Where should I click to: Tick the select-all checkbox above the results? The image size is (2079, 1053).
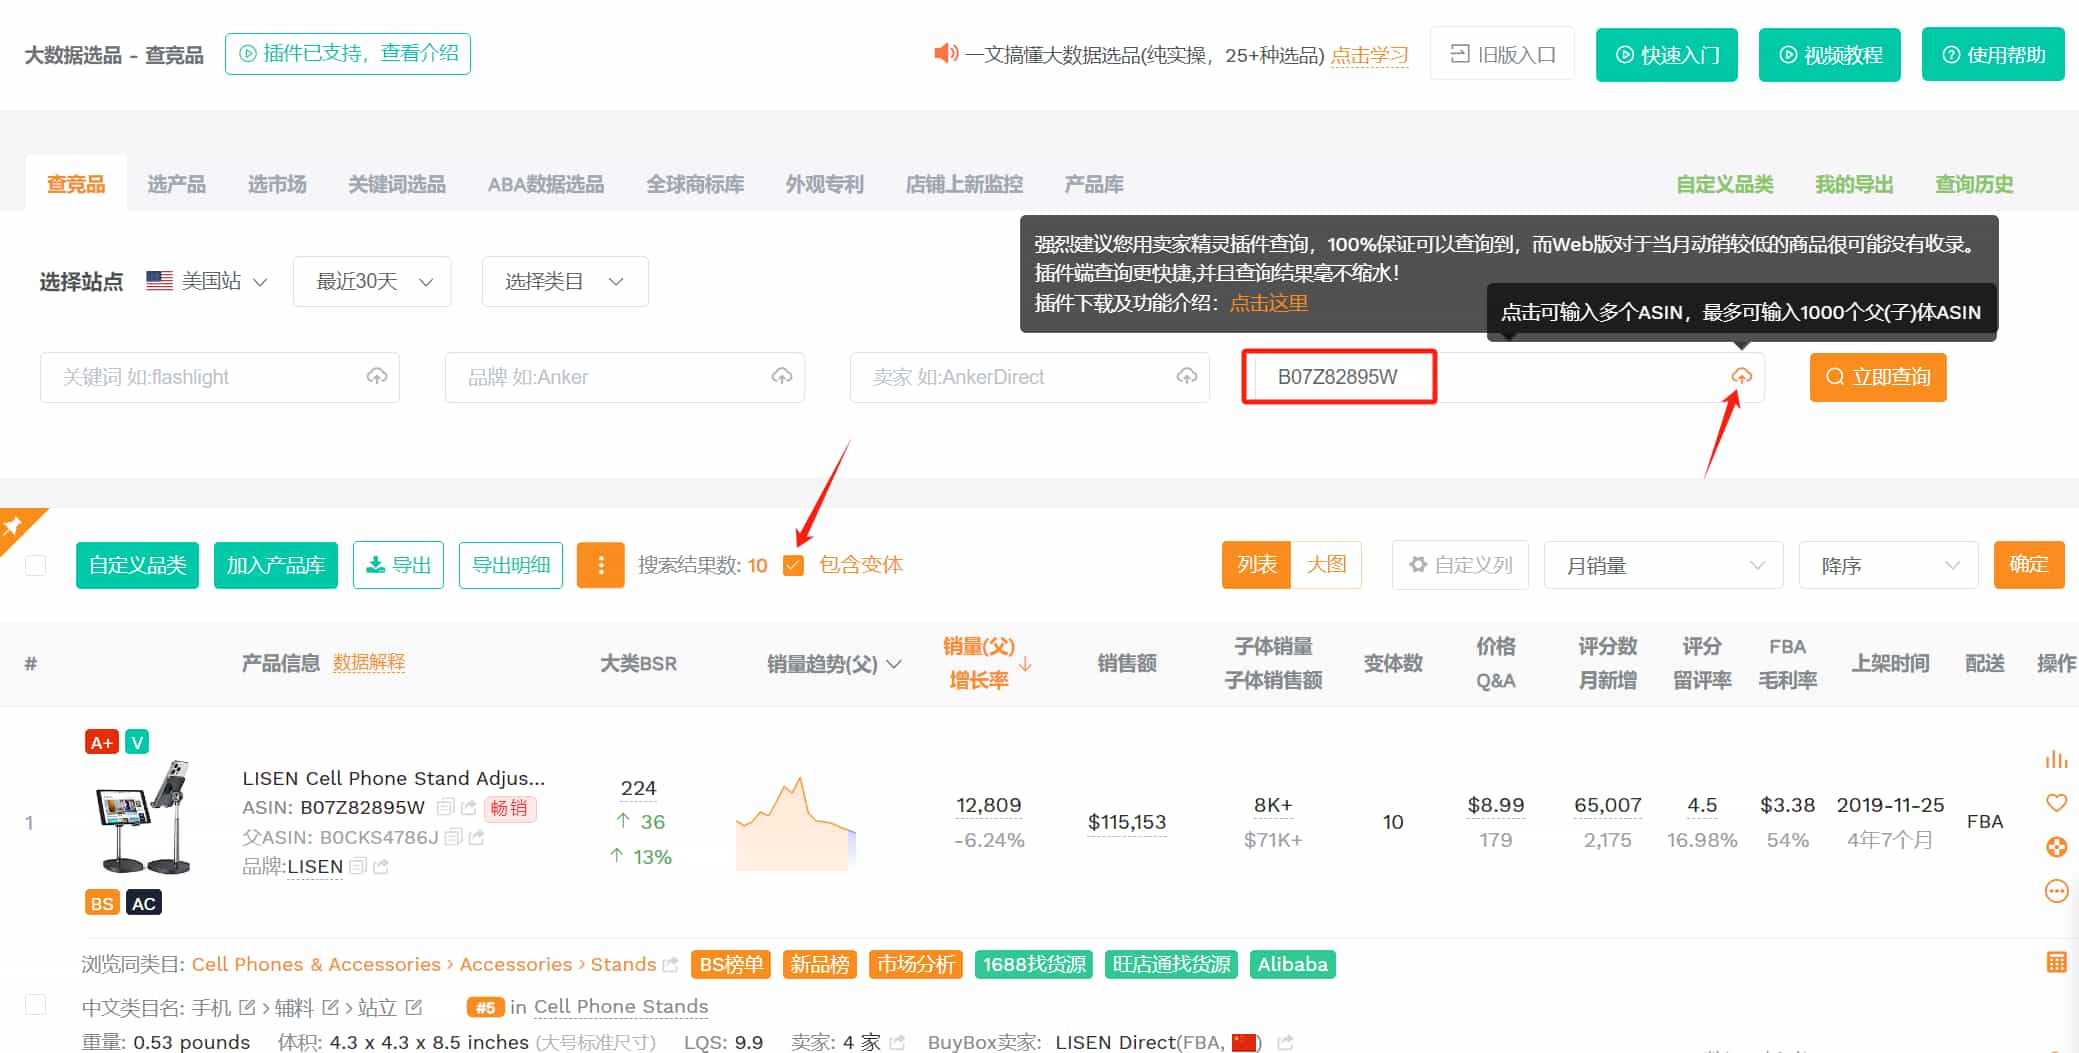pos(36,565)
